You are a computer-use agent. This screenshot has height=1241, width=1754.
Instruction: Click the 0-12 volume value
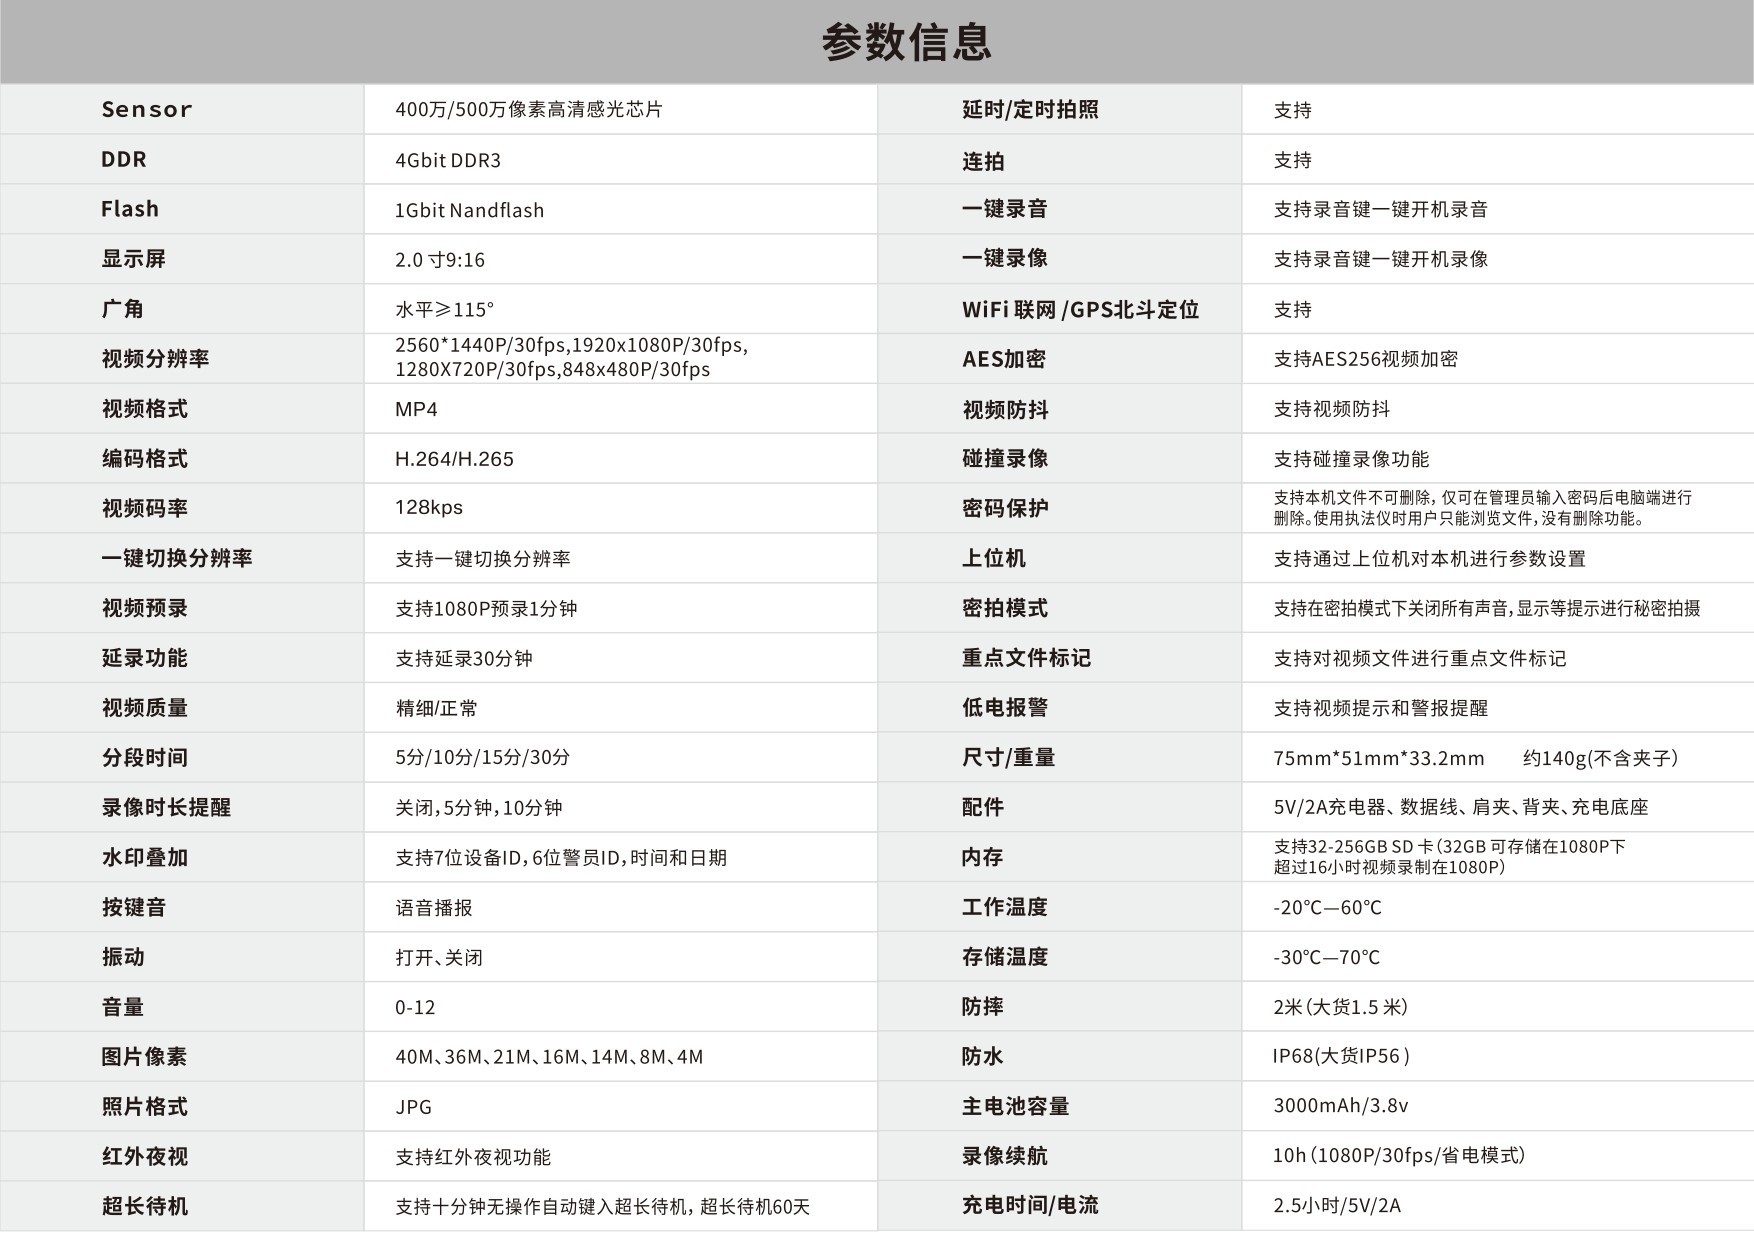(415, 1007)
